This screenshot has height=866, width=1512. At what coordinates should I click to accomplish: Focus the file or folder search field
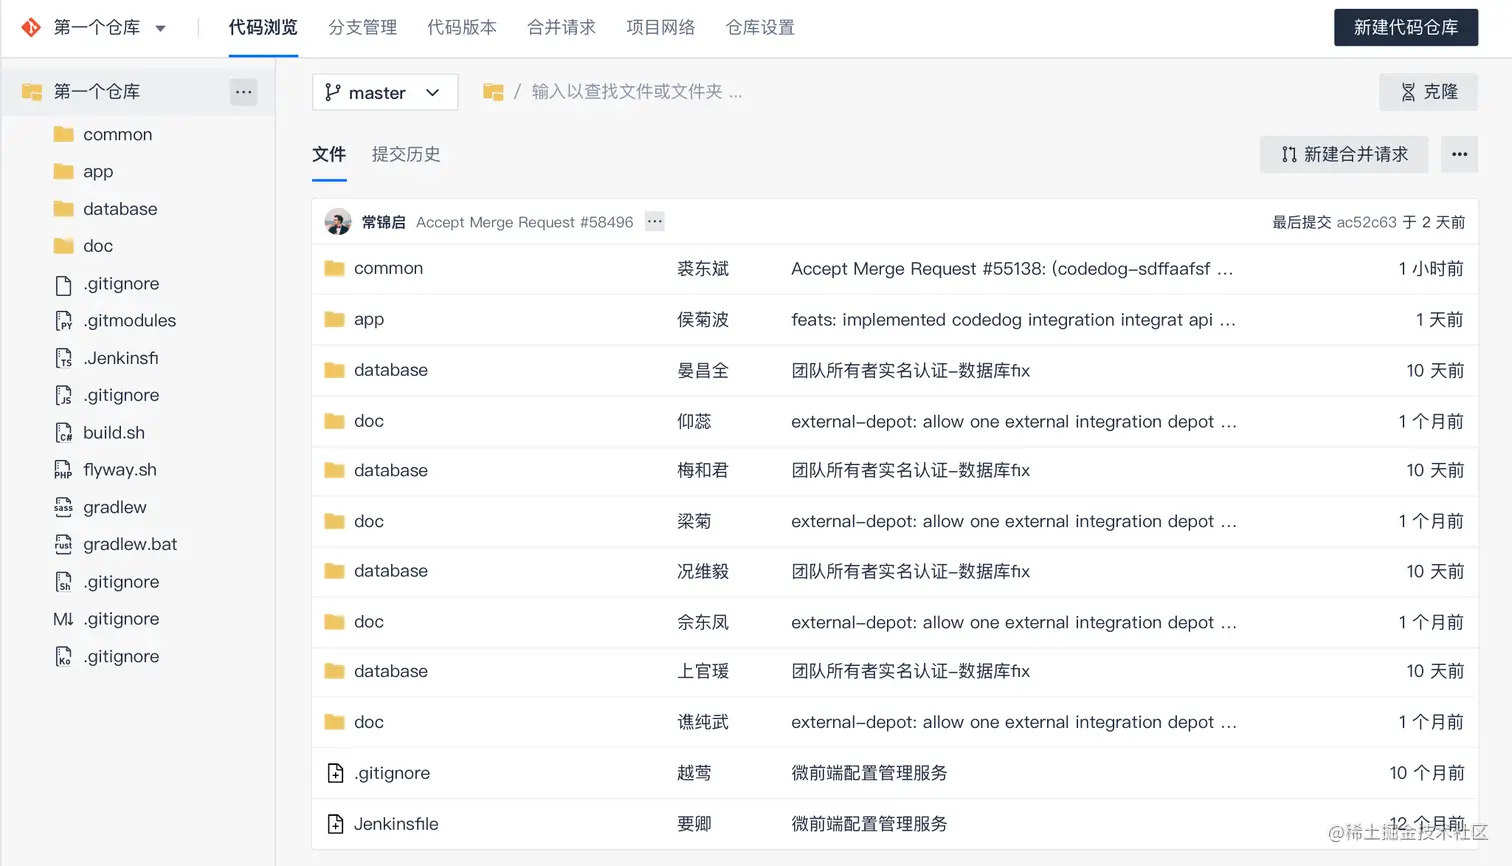(636, 92)
